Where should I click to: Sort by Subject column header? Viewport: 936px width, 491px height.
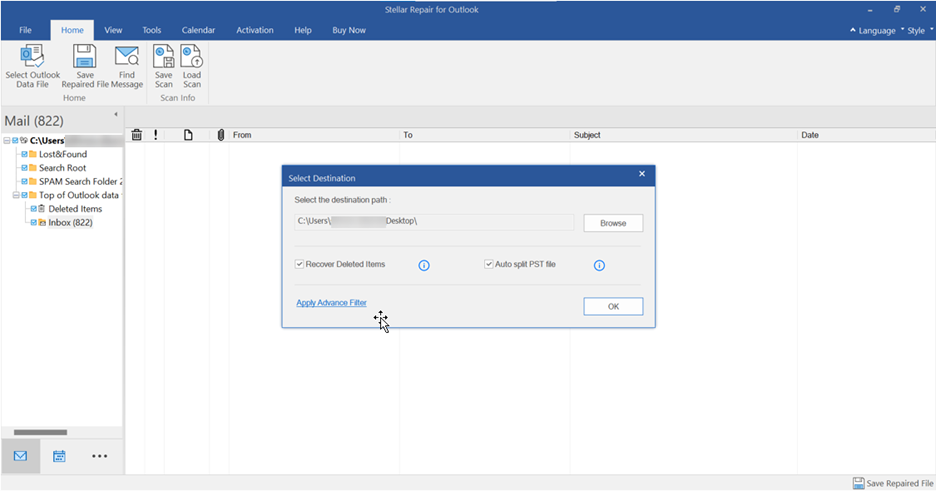tap(683, 135)
